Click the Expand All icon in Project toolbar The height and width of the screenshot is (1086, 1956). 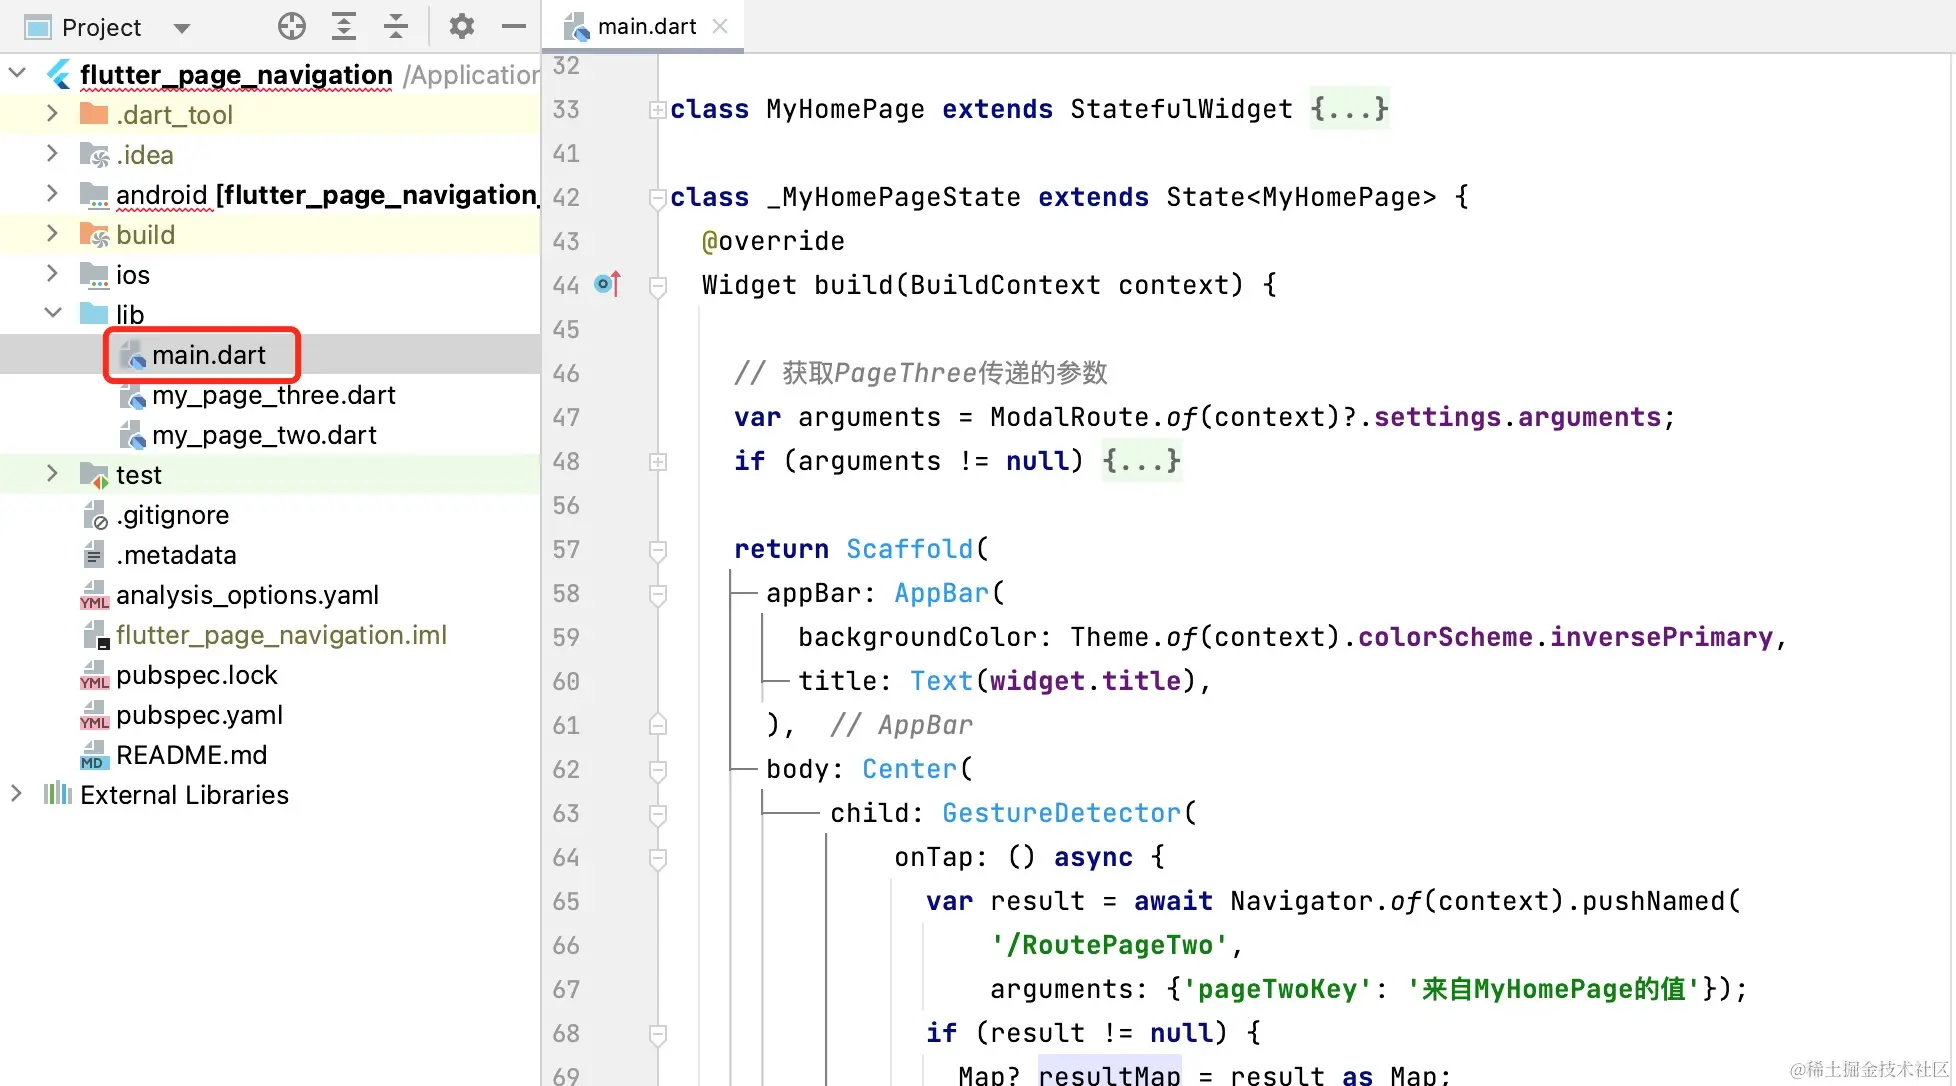point(344,27)
